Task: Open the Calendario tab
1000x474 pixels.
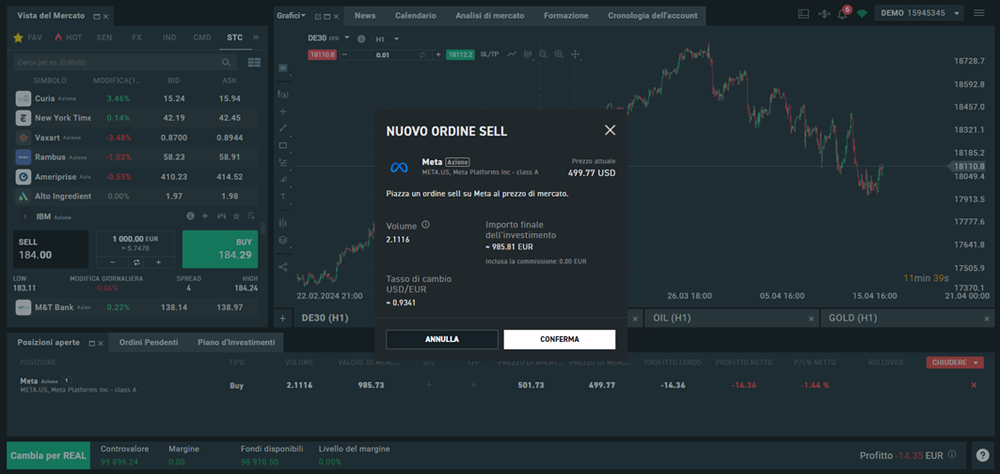Action: tap(416, 15)
